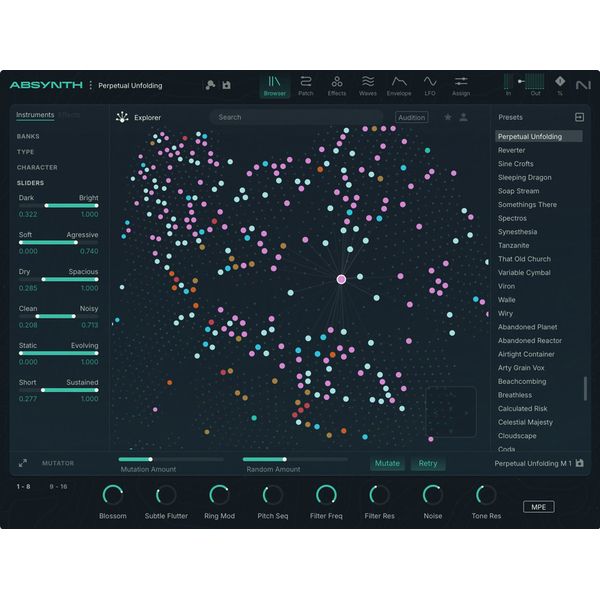
Task: Click the Blossom macro knob
Action: 112,495
